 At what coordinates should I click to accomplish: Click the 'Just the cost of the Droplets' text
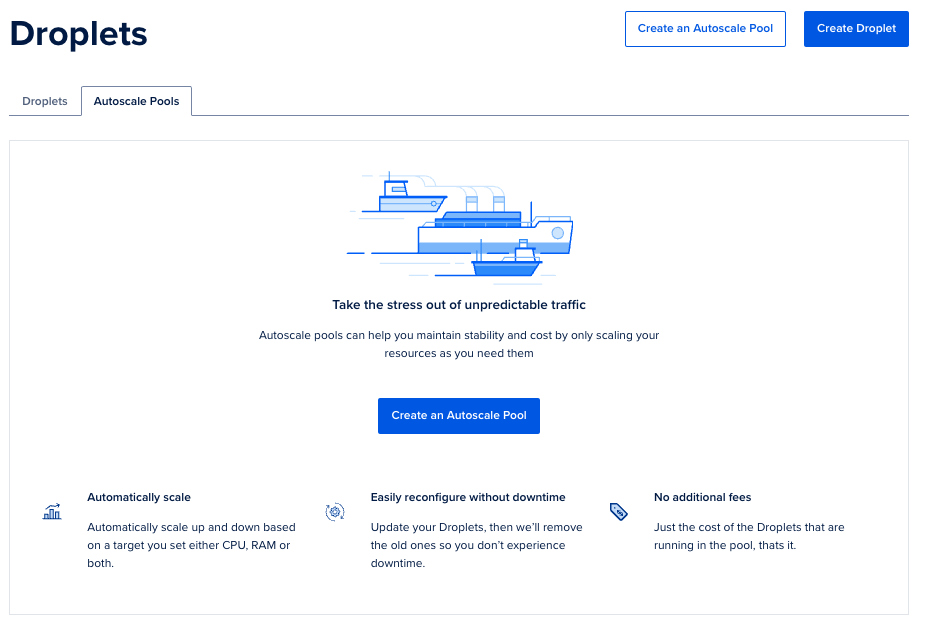[749, 536]
